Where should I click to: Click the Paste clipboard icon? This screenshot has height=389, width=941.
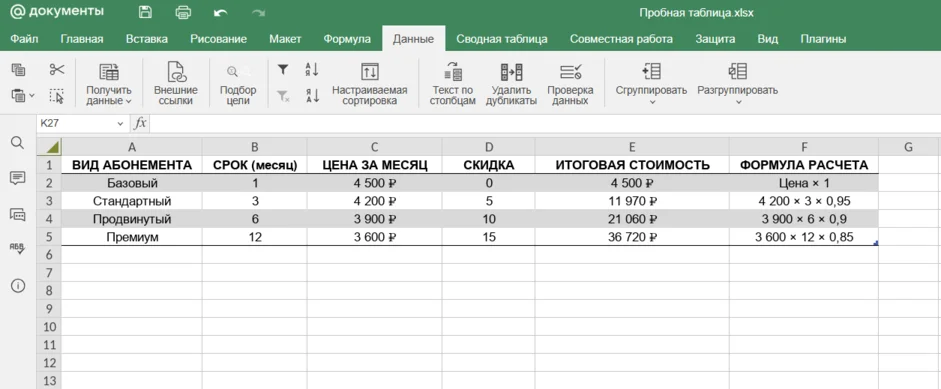click(19, 95)
